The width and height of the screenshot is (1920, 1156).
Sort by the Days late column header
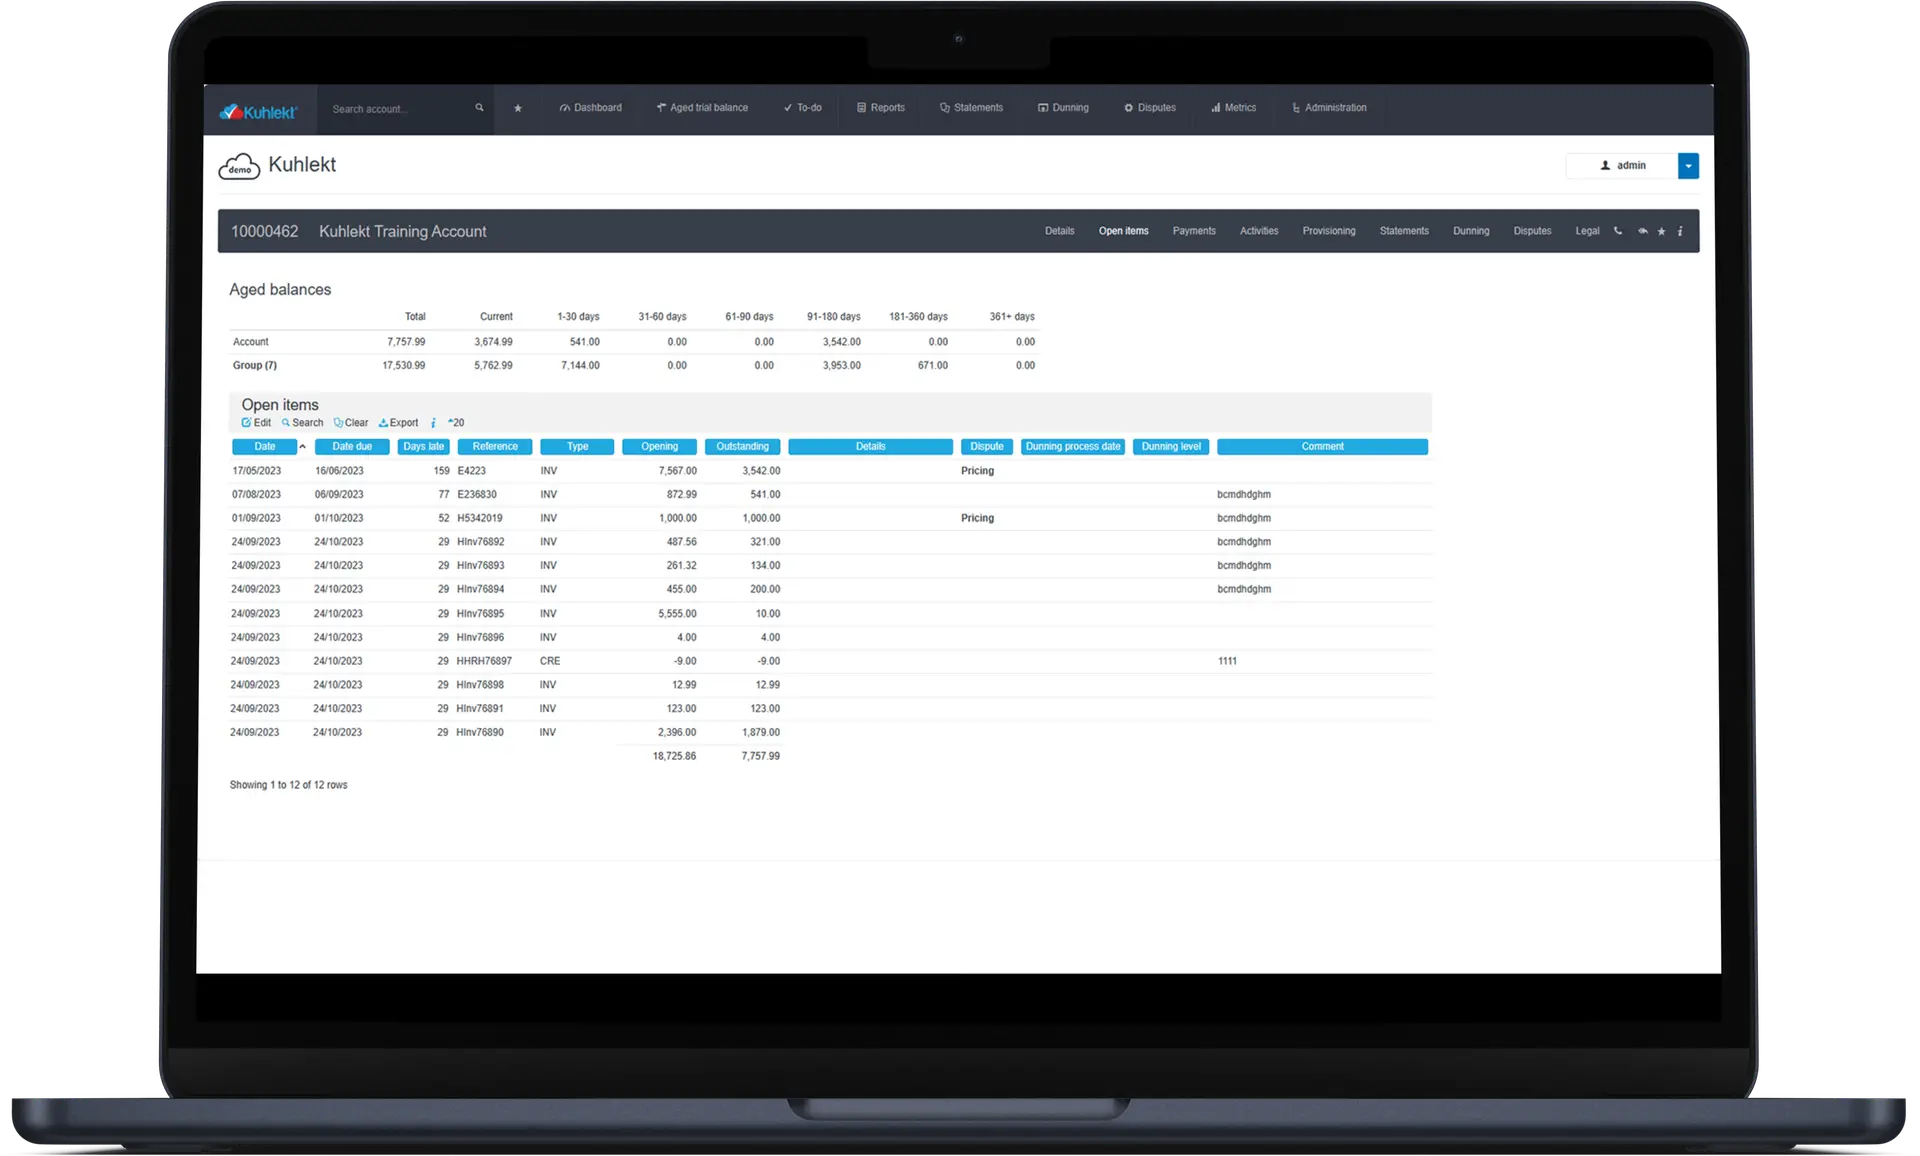point(424,447)
